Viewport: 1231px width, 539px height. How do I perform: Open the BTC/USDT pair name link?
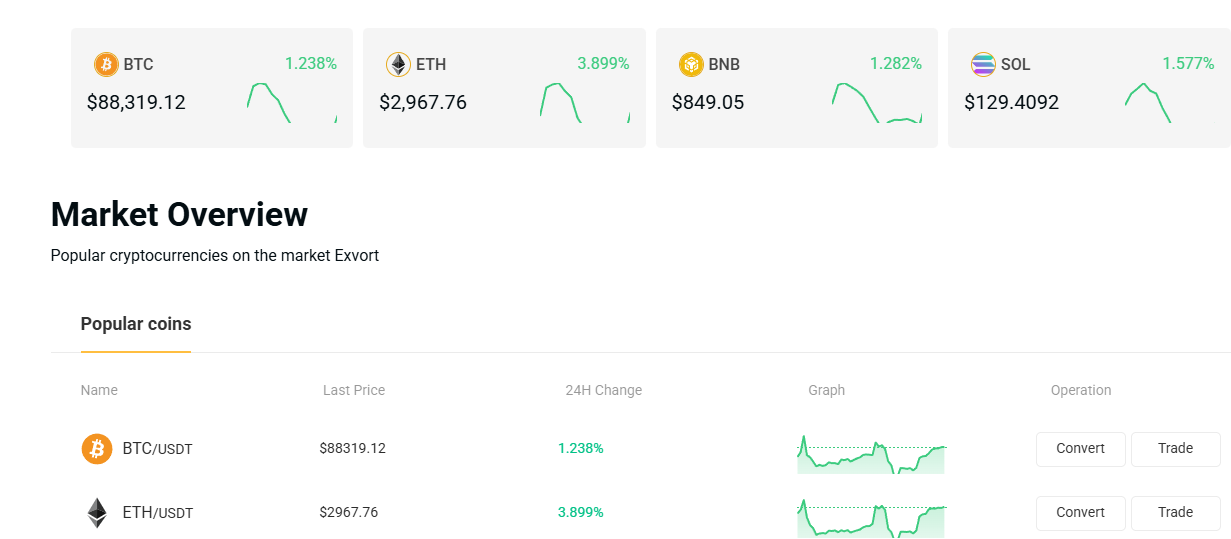pos(157,449)
